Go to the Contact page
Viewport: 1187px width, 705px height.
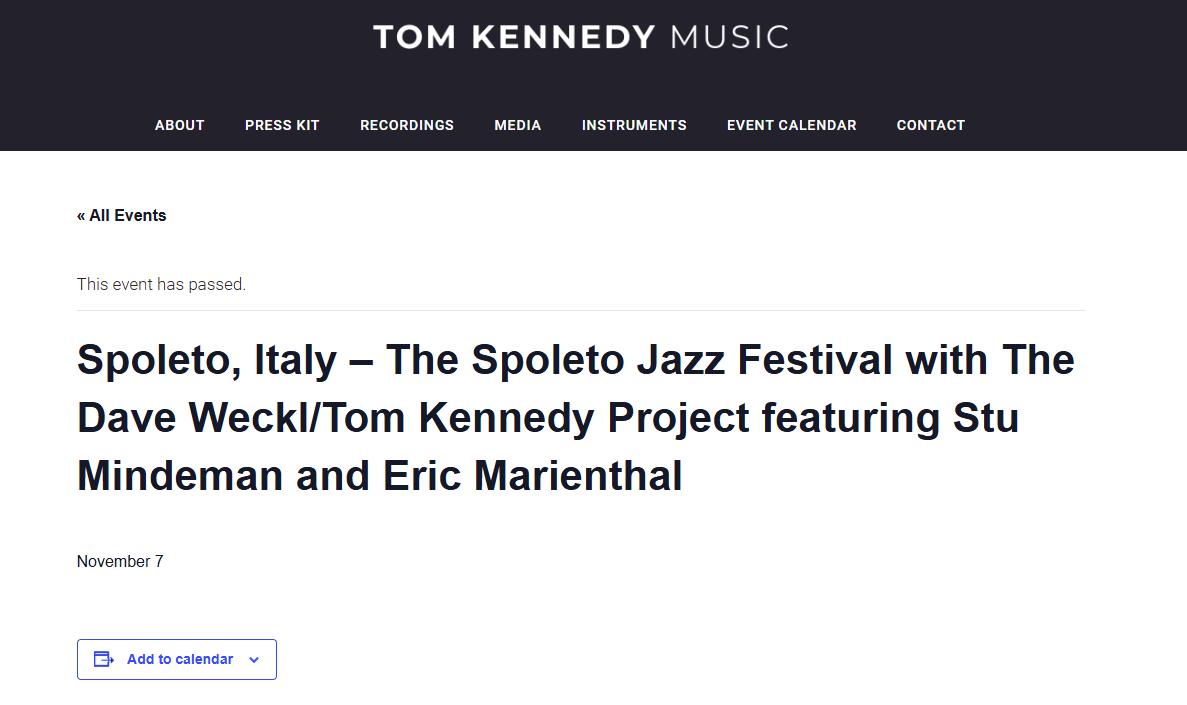click(x=930, y=125)
